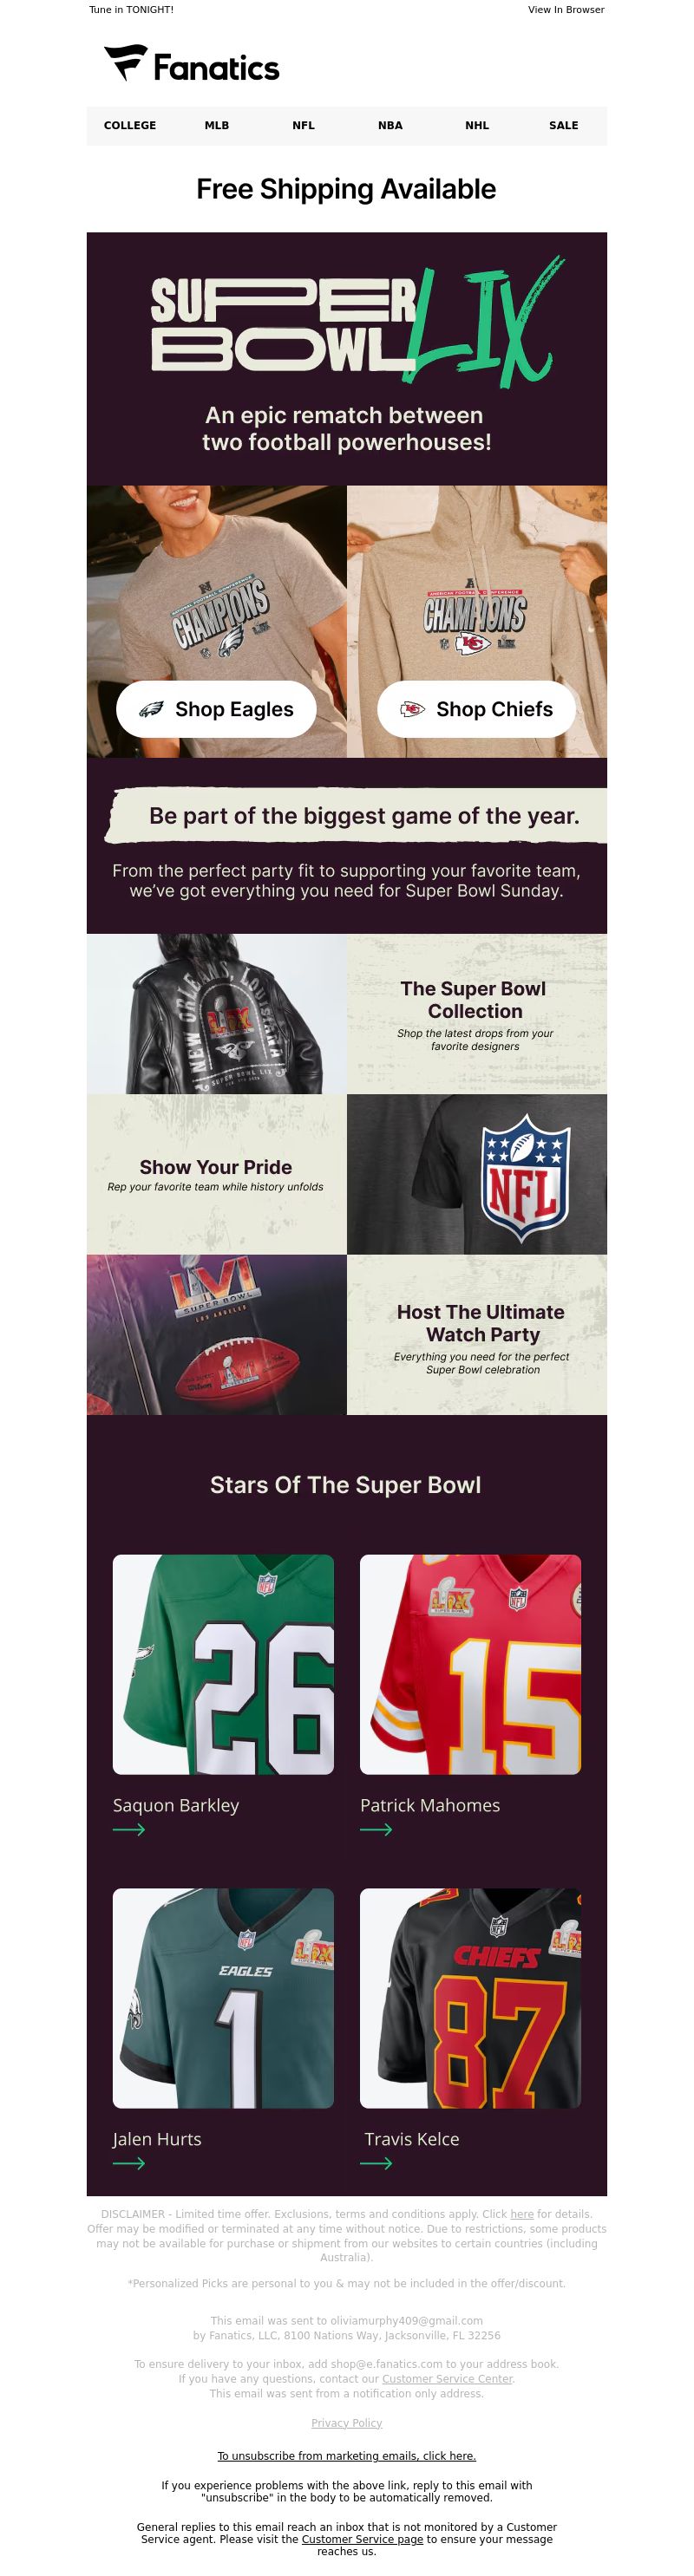The height and width of the screenshot is (2576, 694).
Task: Click the Eagles logo icon in Shop Eagles
Action: [151, 709]
